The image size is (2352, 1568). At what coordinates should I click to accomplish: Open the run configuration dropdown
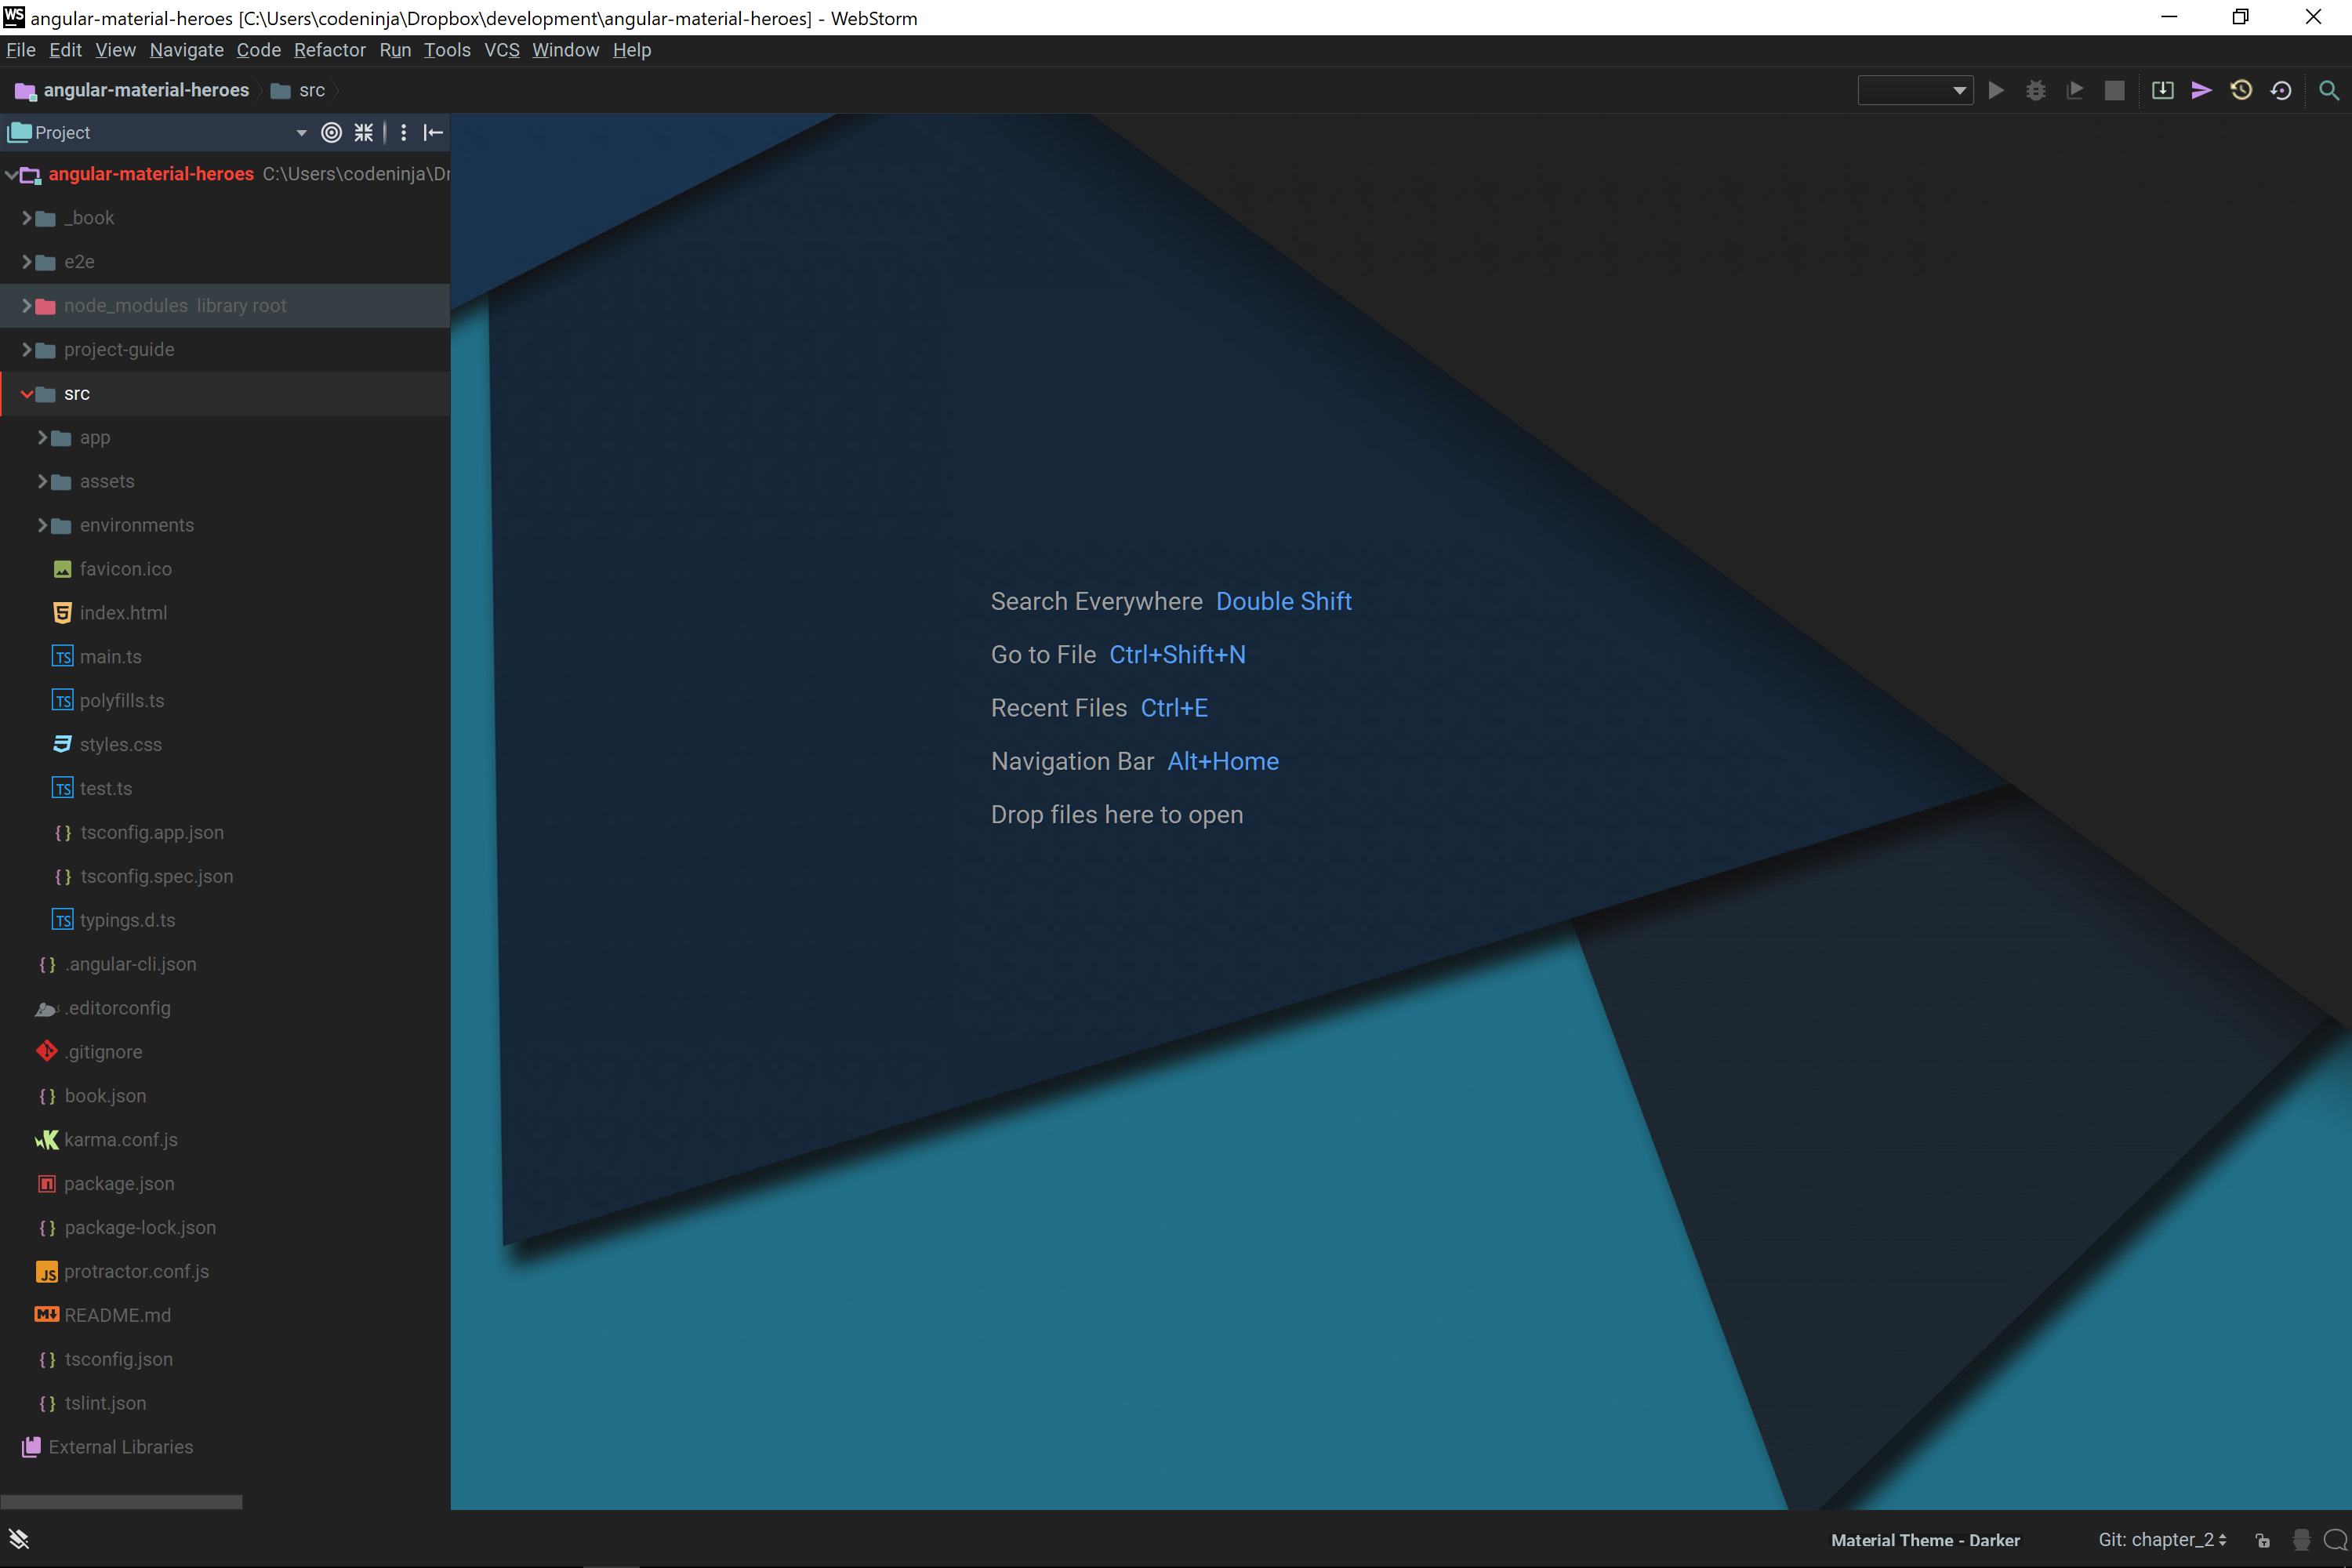point(1915,90)
